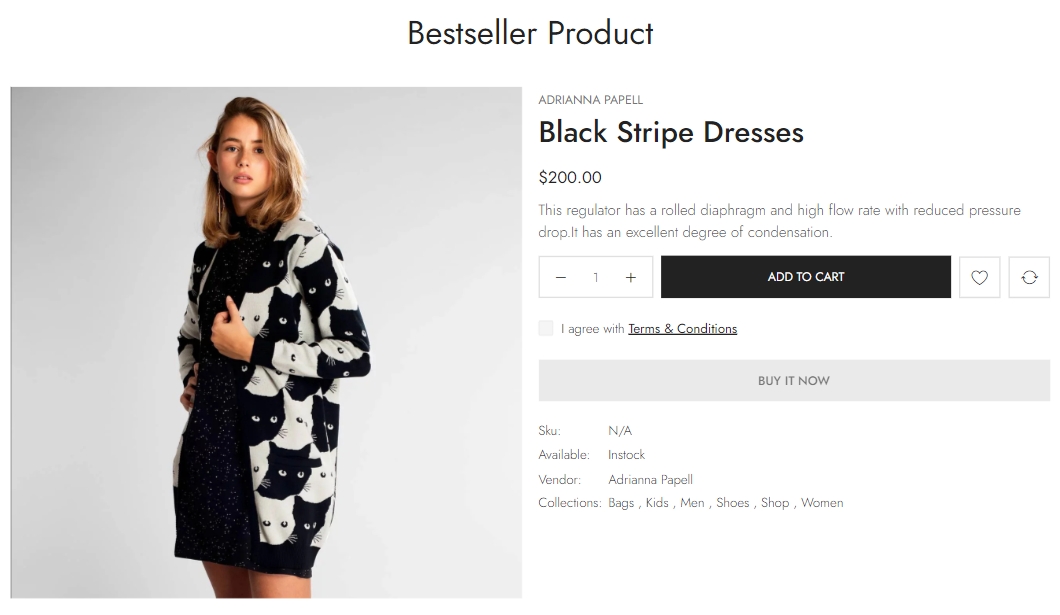Click the quantity input field

coord(596,277)
